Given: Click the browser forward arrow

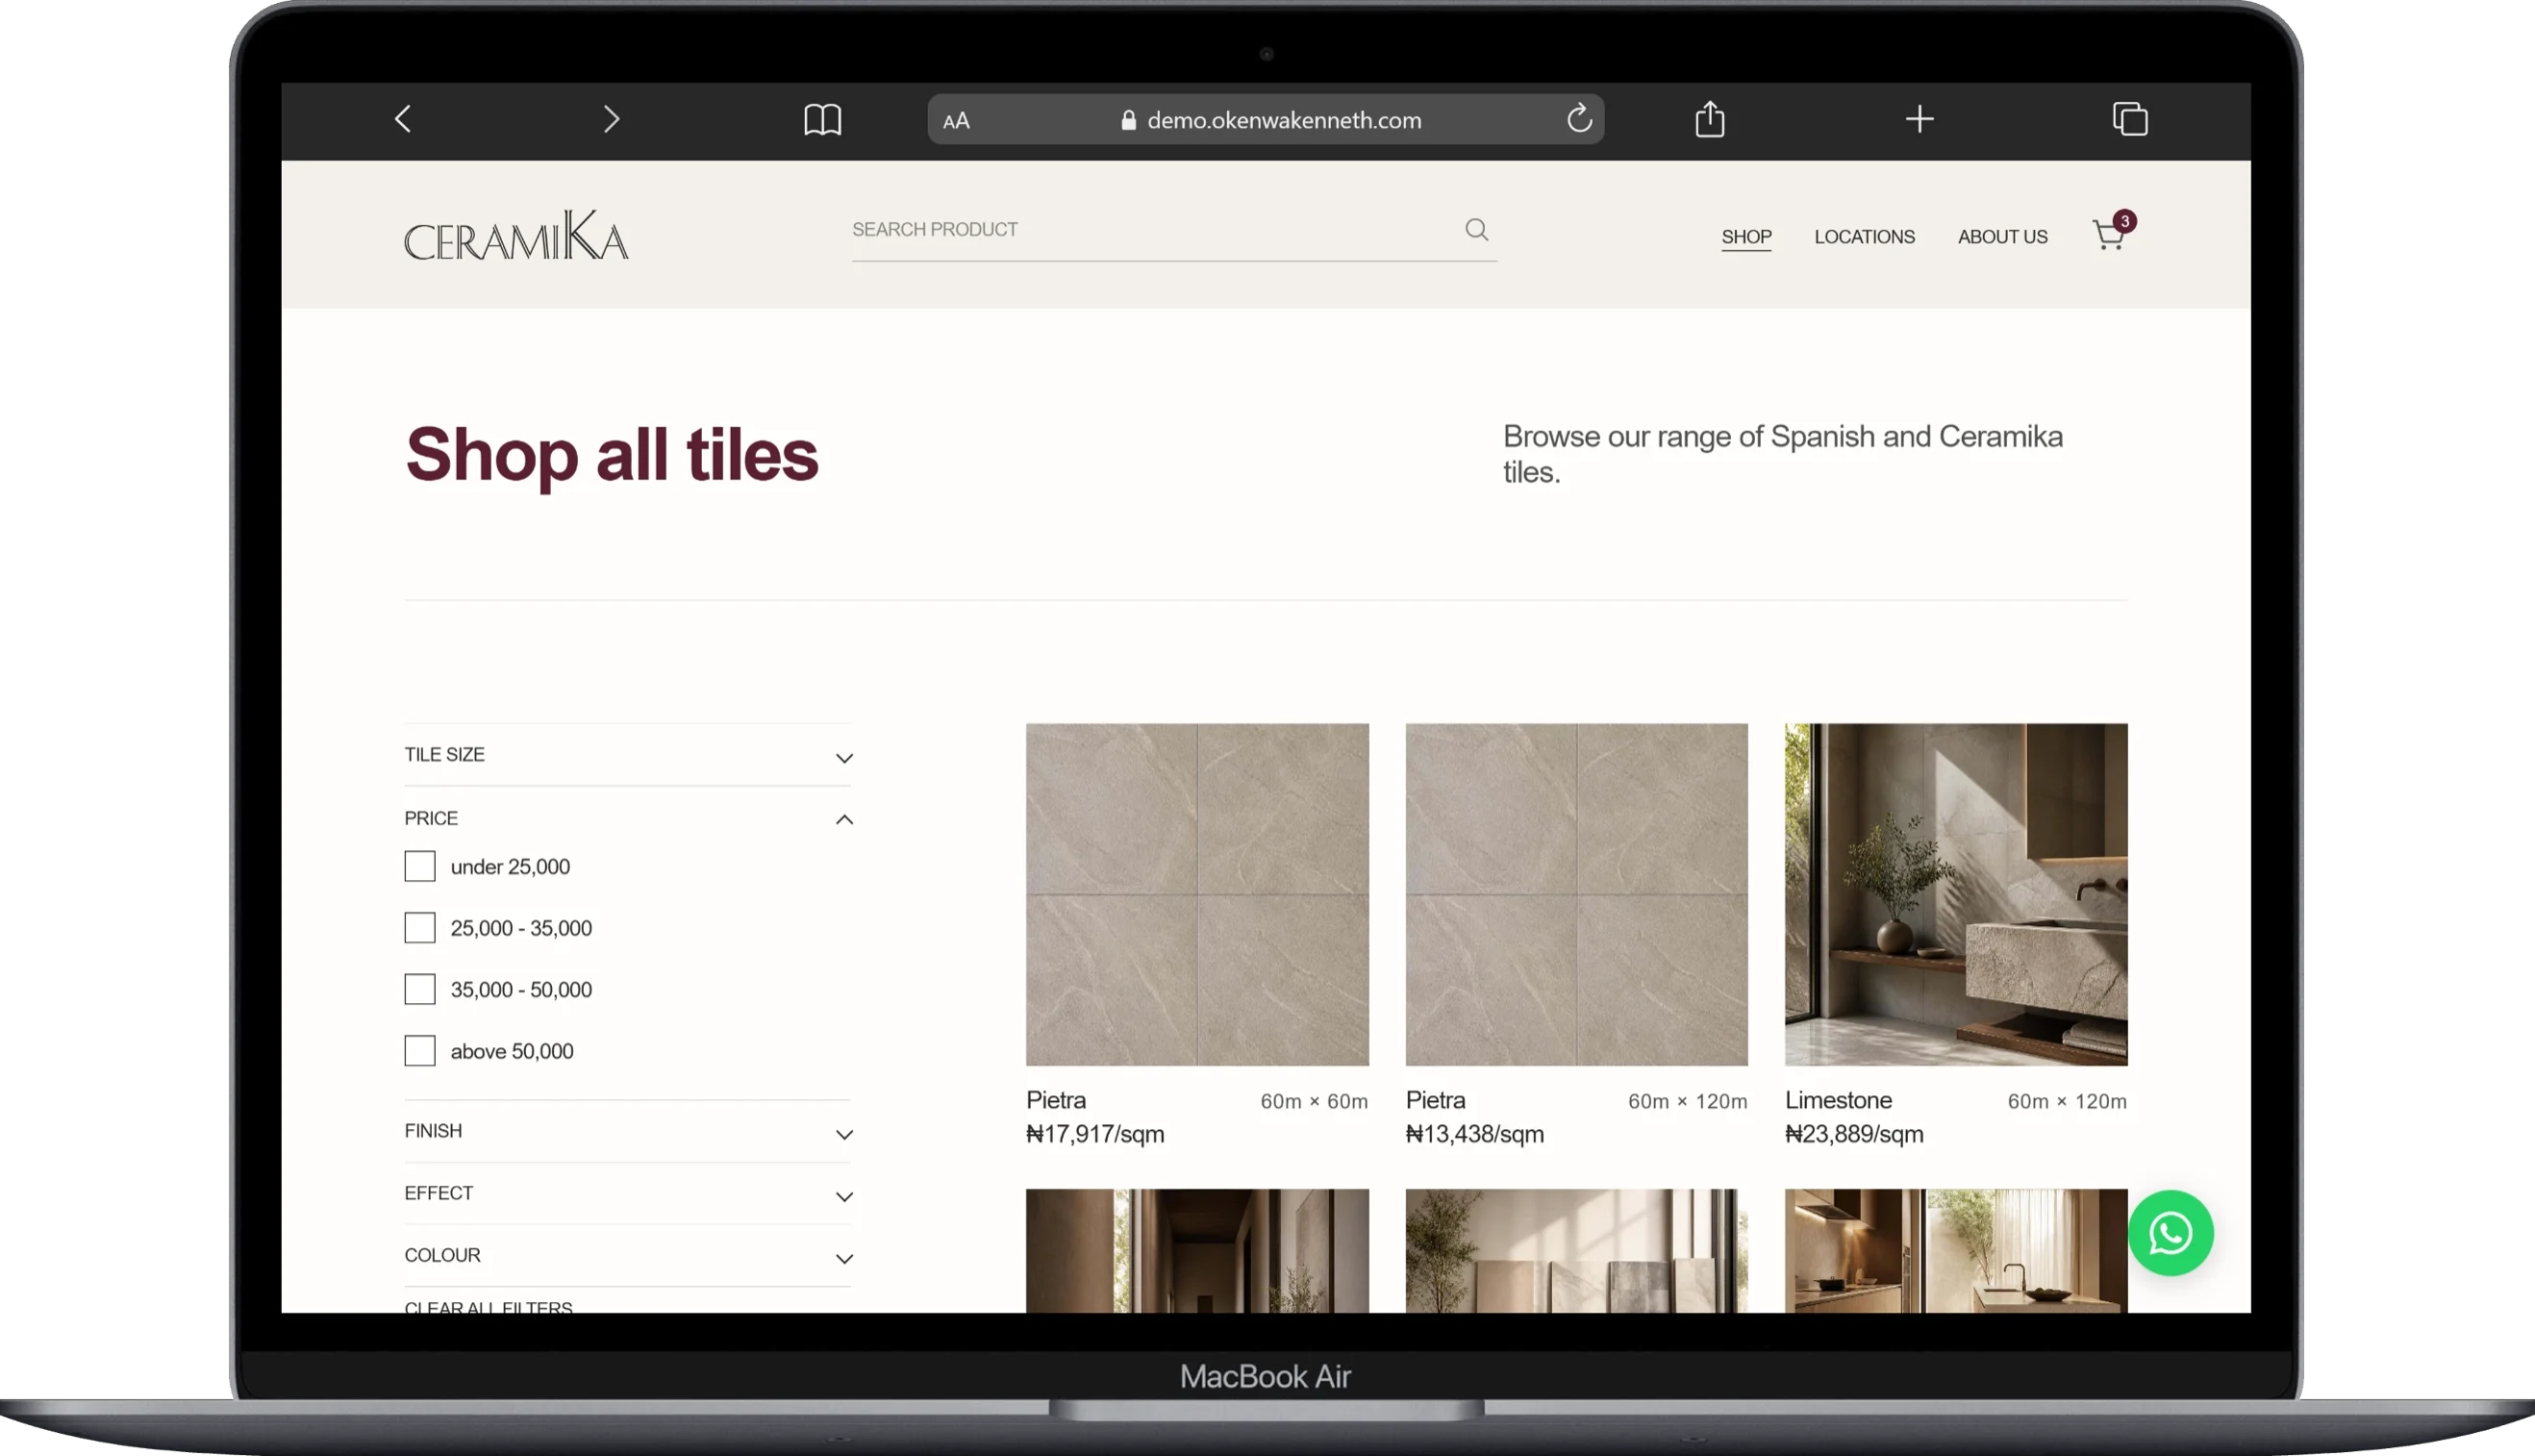Looking at the screenshot, I should click(612, 119).
